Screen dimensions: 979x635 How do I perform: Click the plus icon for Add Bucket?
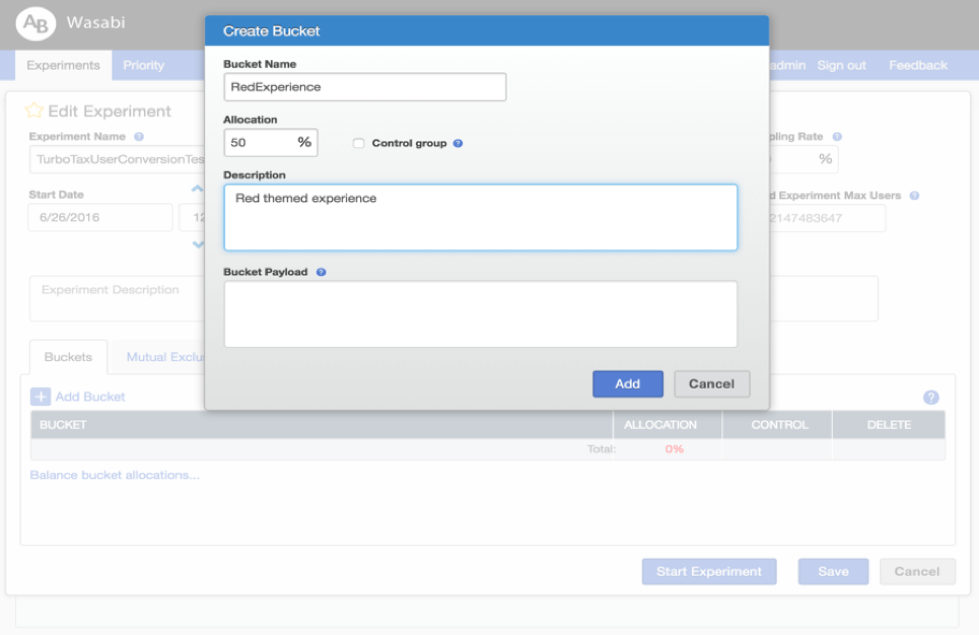[41, 396]
